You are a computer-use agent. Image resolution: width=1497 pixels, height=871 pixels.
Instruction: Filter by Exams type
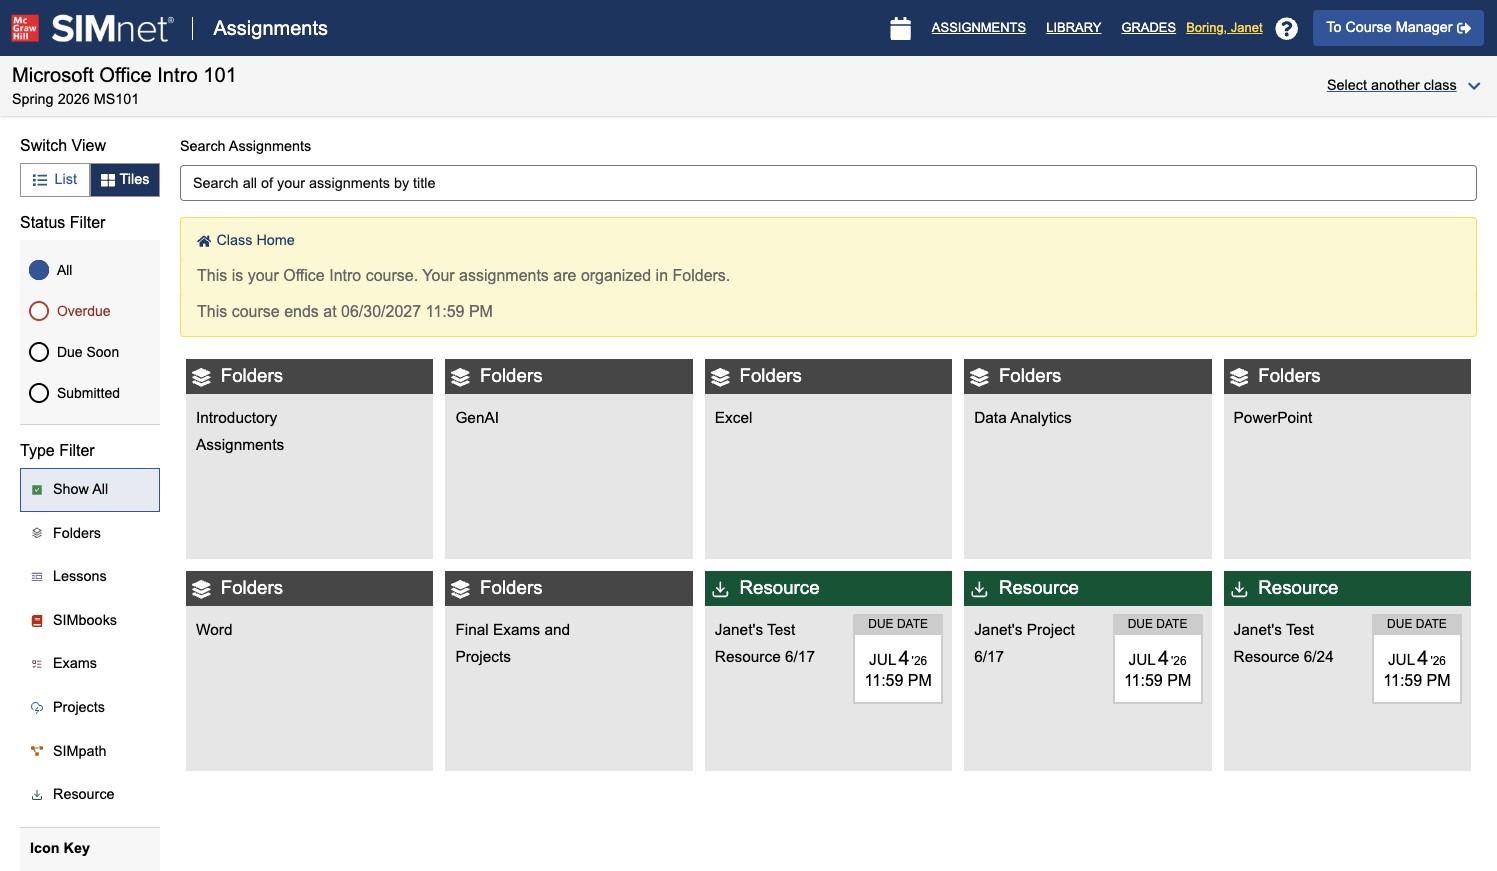point(90,664)
